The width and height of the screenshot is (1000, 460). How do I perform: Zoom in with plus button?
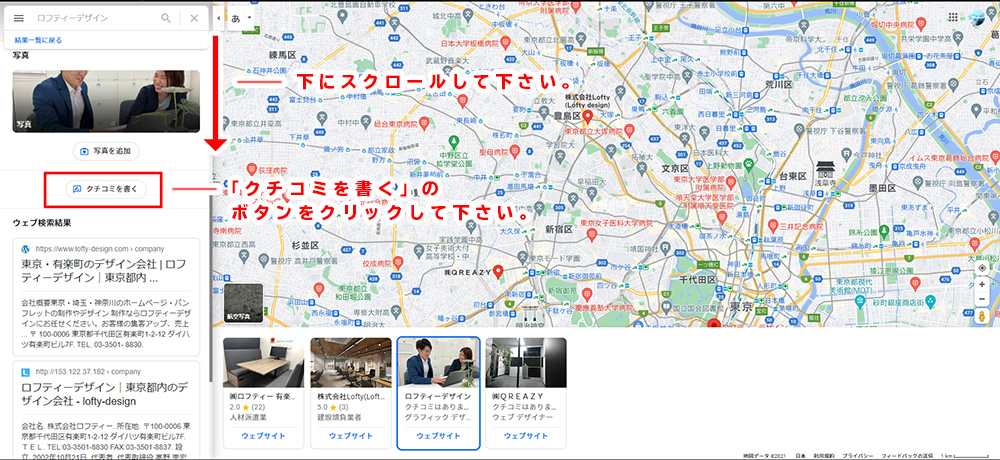(982, 285)
